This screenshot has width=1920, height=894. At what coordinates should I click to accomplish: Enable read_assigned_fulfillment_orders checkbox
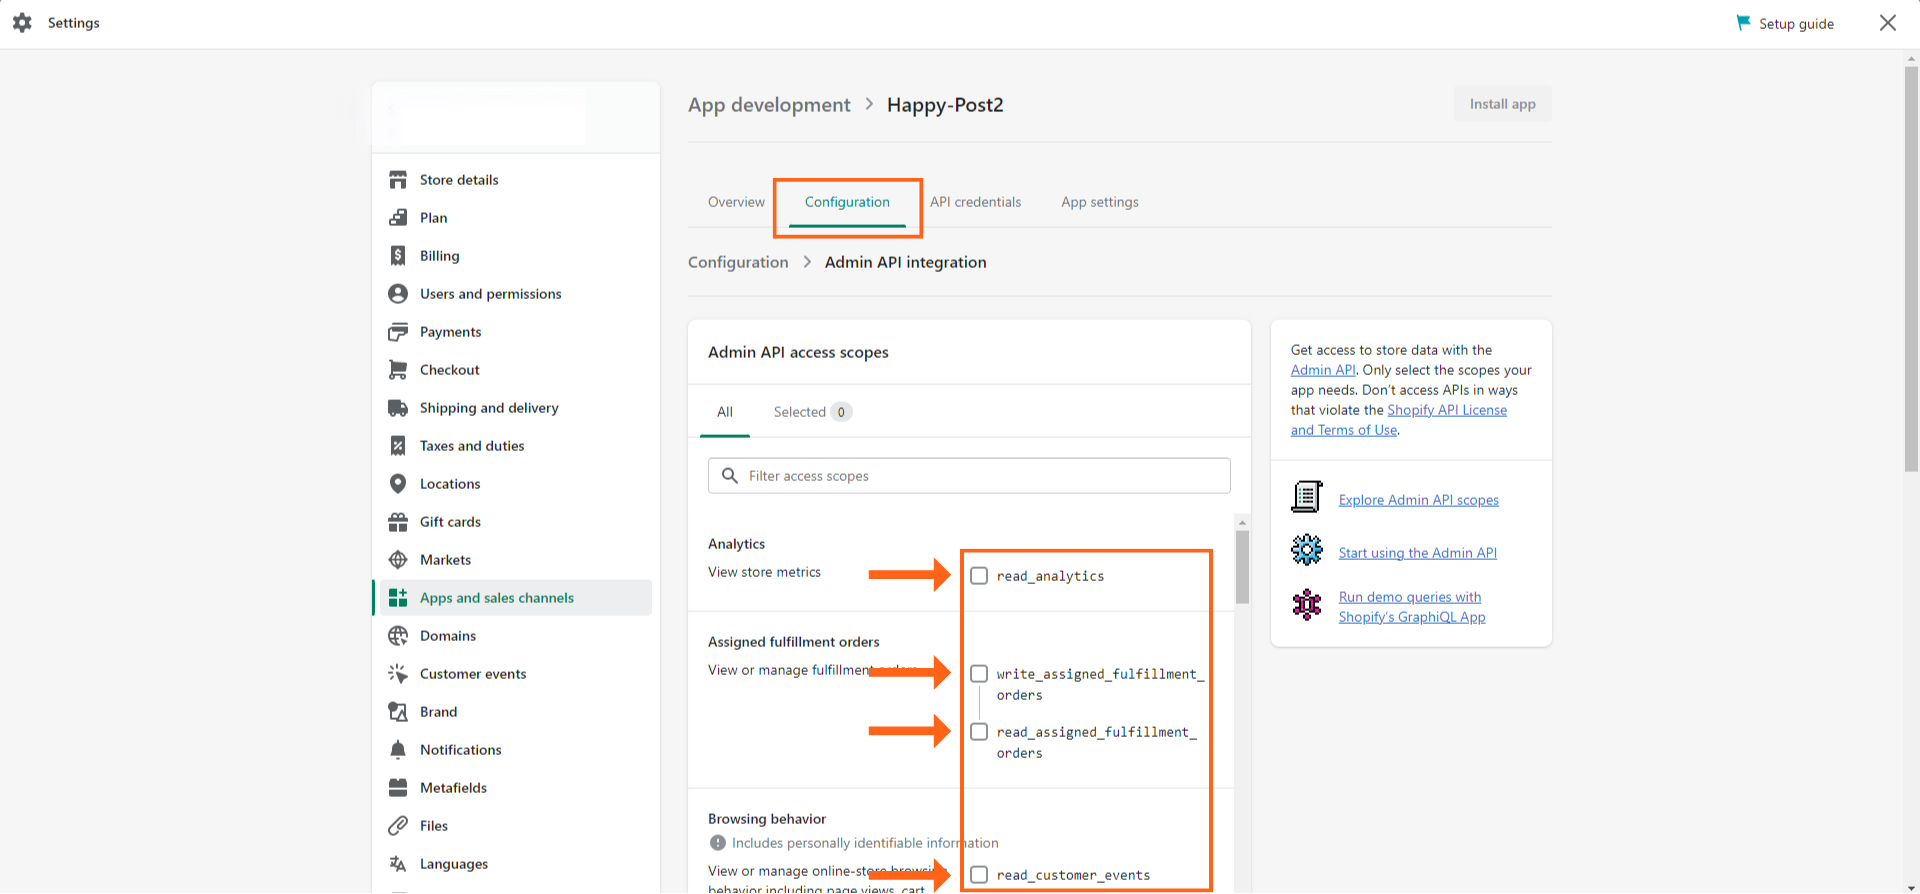coord(979,732)
